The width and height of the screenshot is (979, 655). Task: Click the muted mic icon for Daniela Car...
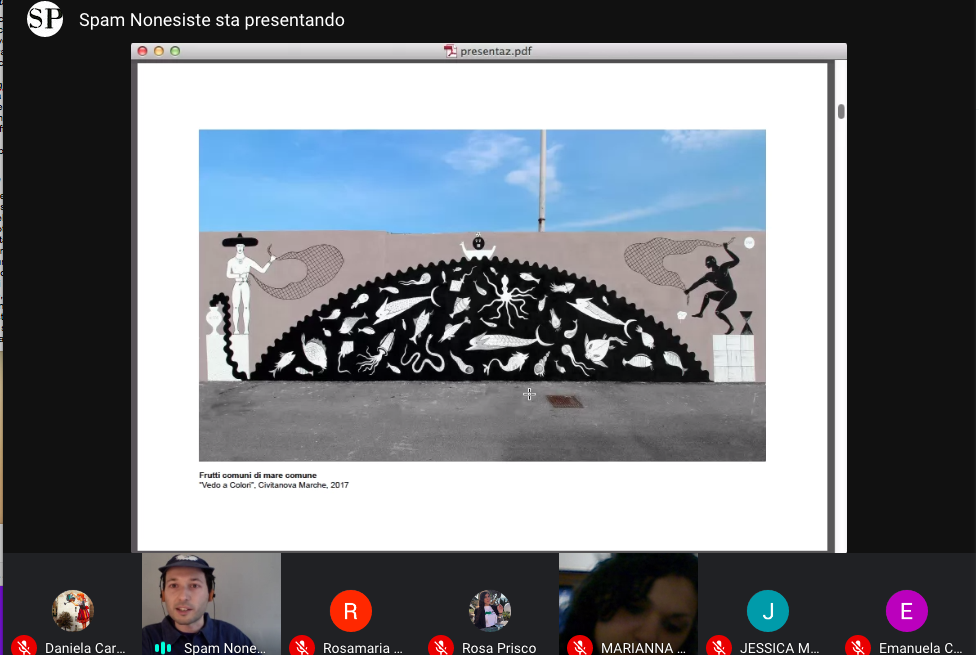(x=24, y=647)
